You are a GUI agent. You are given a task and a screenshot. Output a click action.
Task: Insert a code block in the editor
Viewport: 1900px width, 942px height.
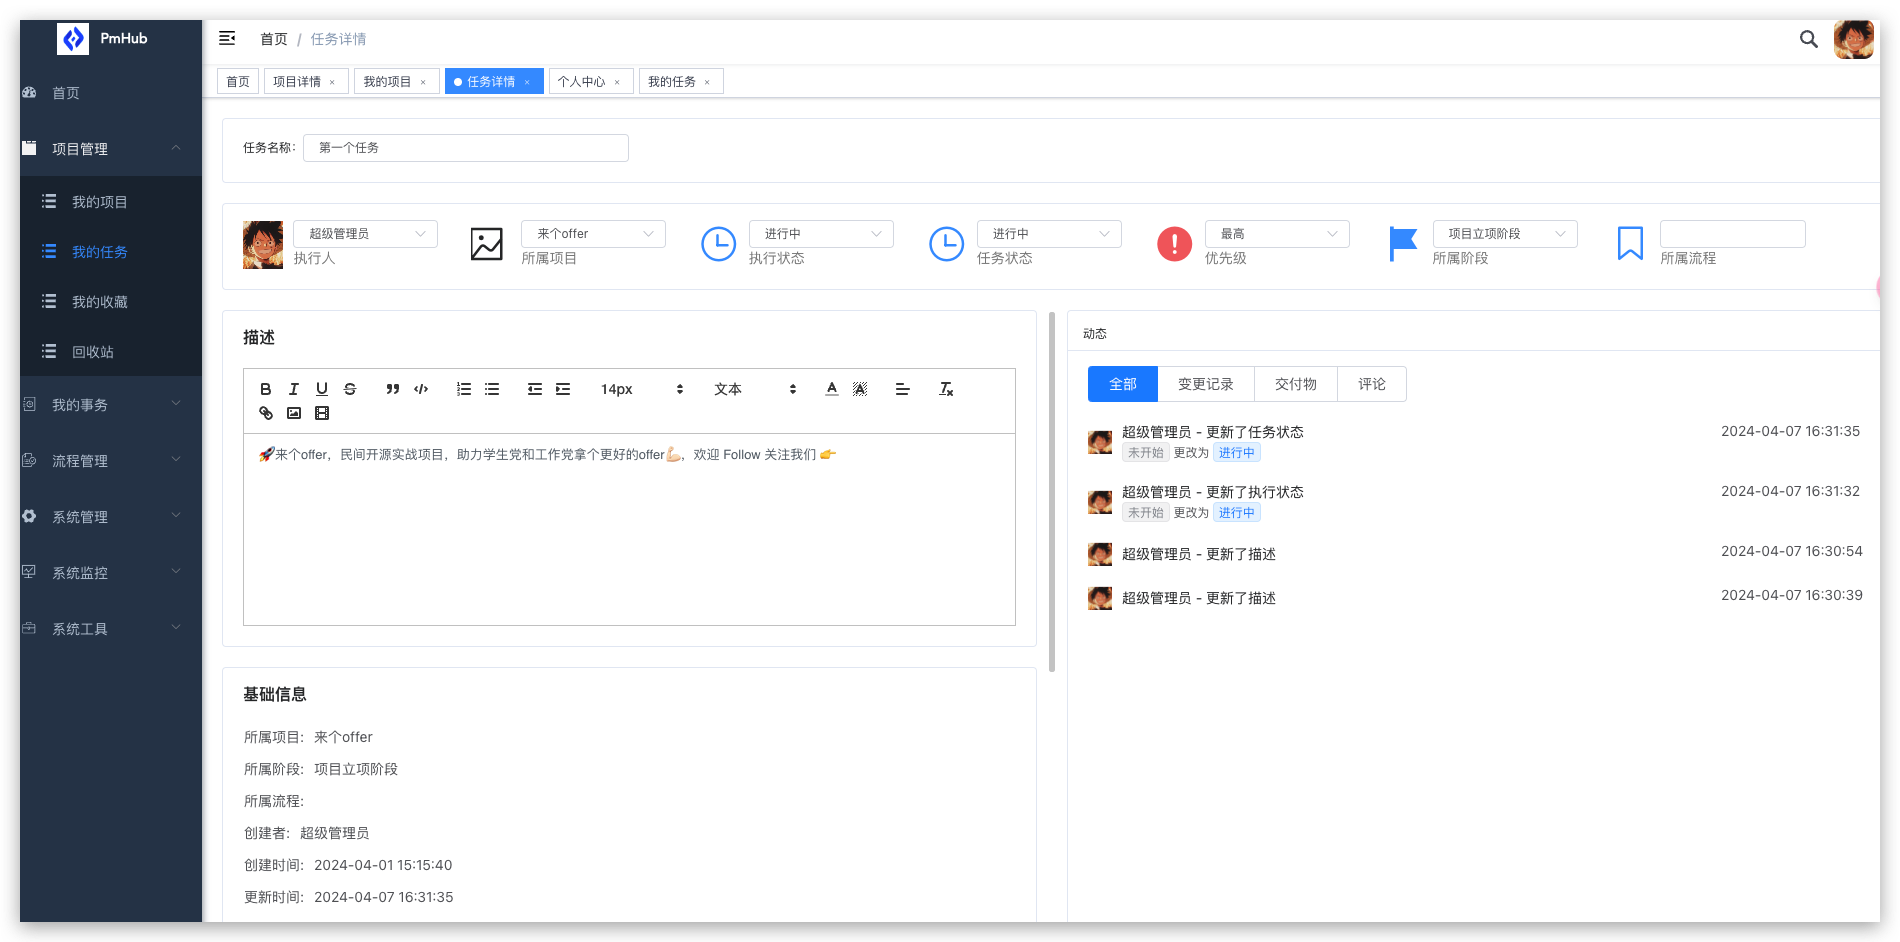[421, 389]
